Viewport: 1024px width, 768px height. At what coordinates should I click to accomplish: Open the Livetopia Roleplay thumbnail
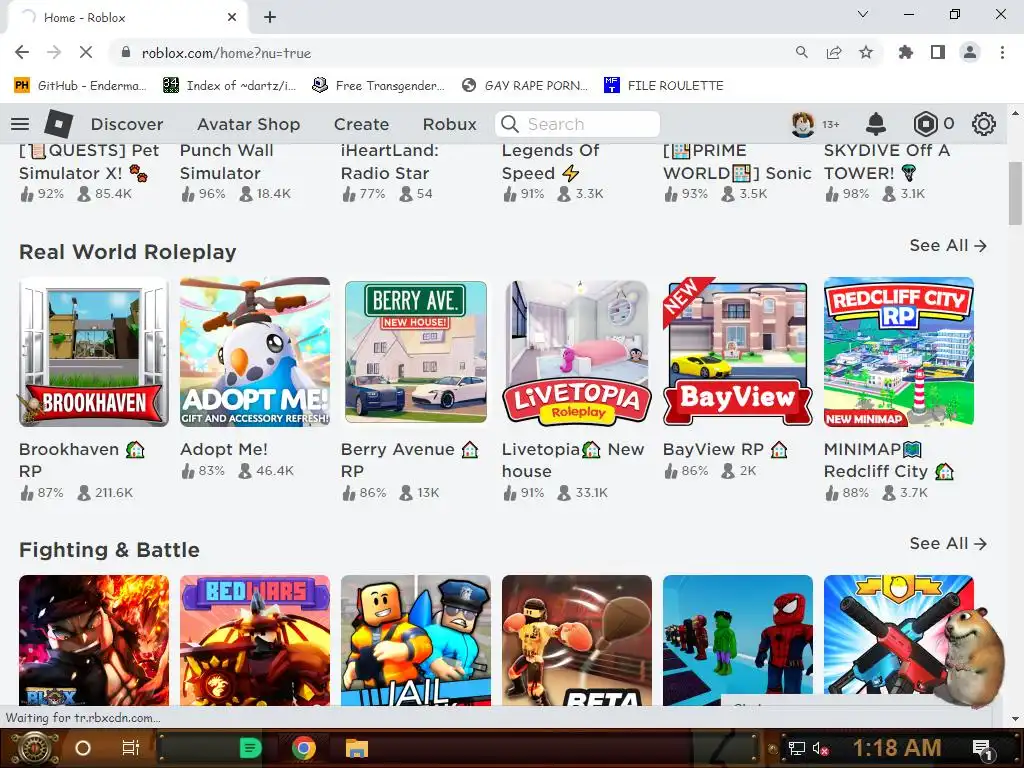(x=577, y=352)
